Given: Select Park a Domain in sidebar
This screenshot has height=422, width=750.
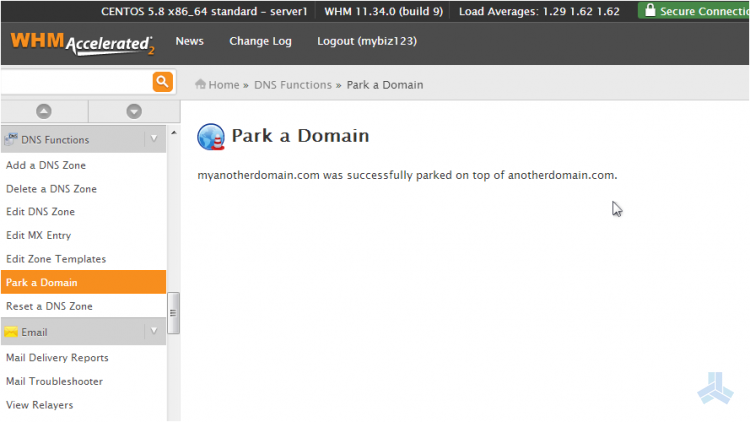Looking at the screenshot, I should 83,282.
